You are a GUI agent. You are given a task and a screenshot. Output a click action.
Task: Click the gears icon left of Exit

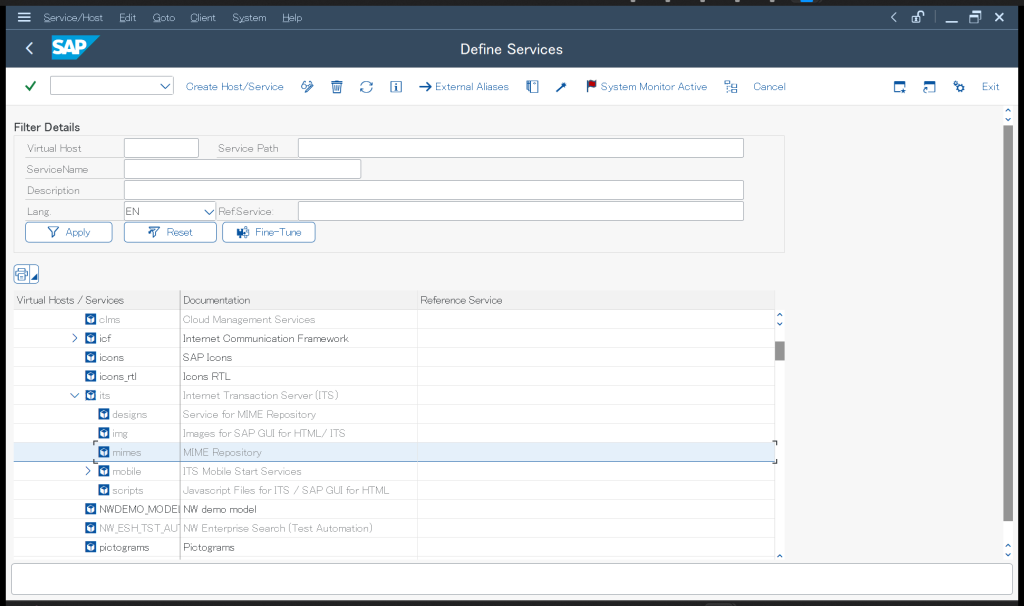click(959, 87)
